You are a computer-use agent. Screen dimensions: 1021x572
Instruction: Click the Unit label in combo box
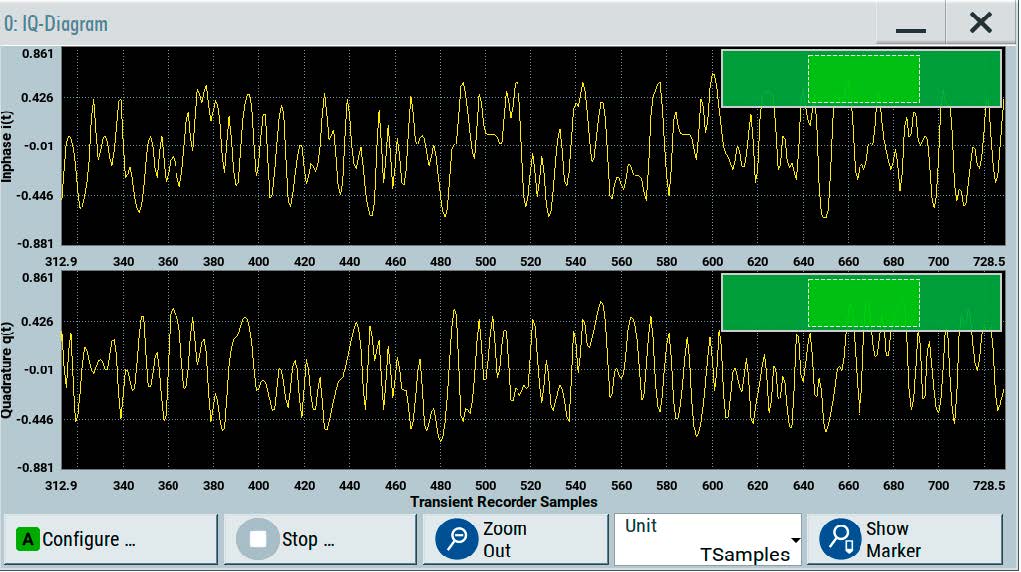(641, 526)
